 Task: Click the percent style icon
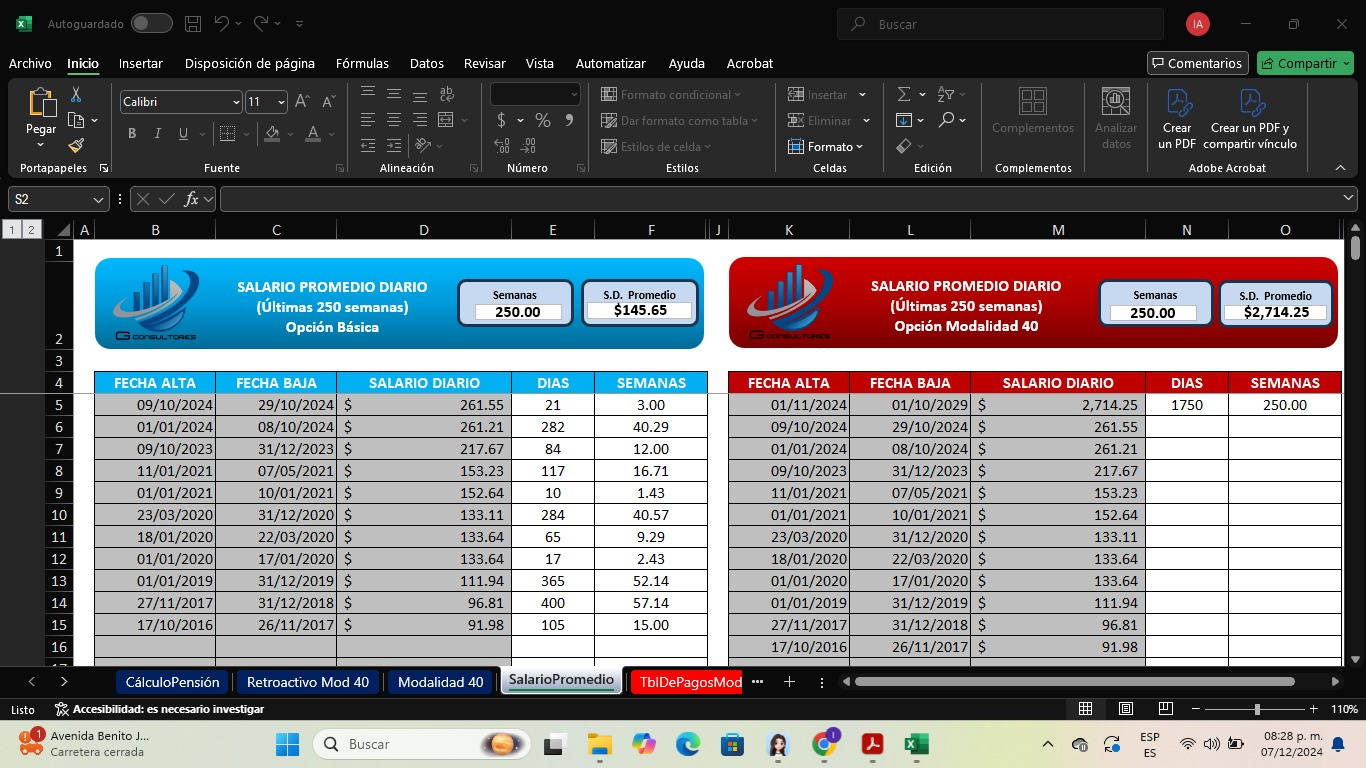pos(542,120)
